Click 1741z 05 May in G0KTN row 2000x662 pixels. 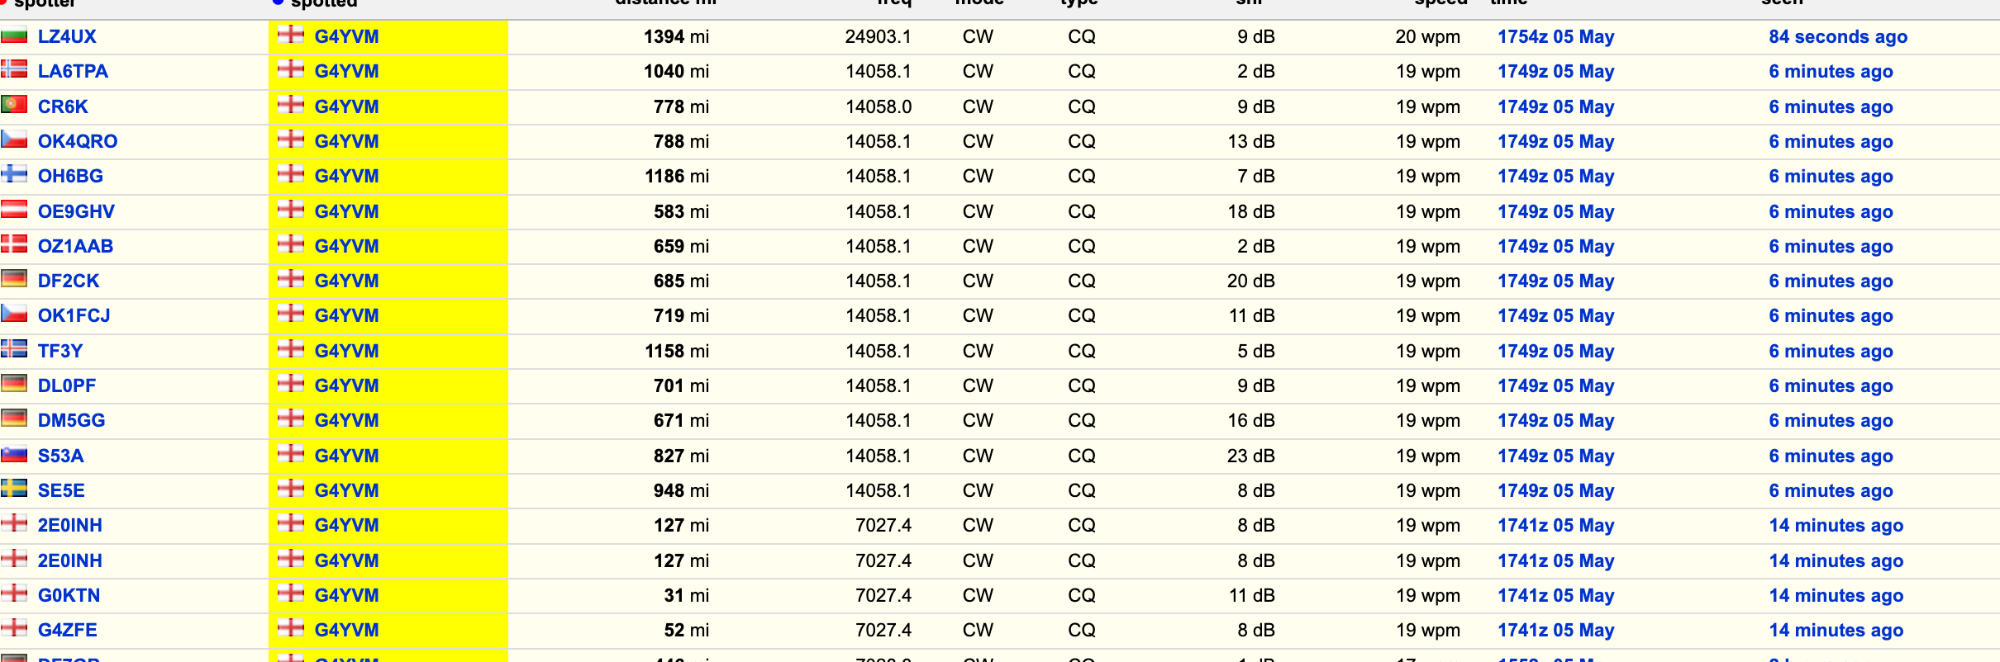[x=1556, y=595]
